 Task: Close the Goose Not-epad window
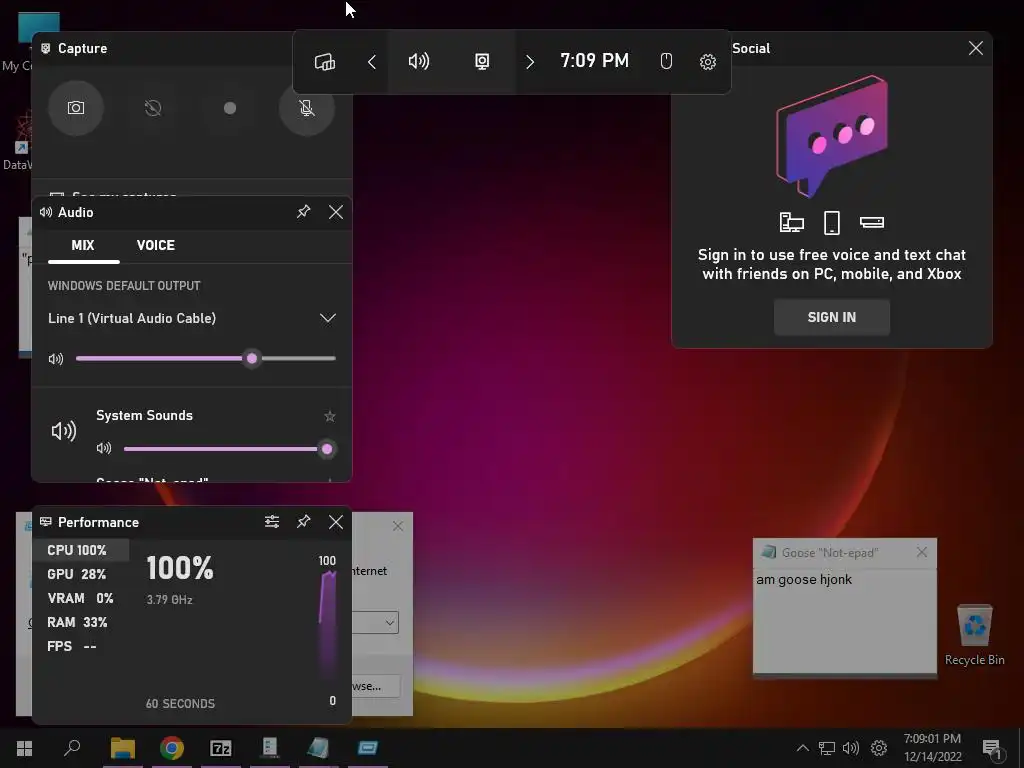click(921, 552)
